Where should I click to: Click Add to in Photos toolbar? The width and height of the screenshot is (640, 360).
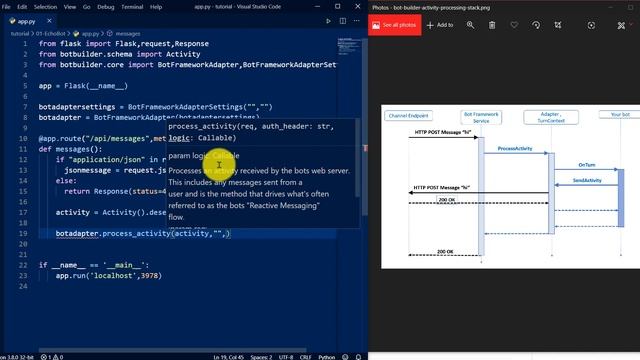440,25
